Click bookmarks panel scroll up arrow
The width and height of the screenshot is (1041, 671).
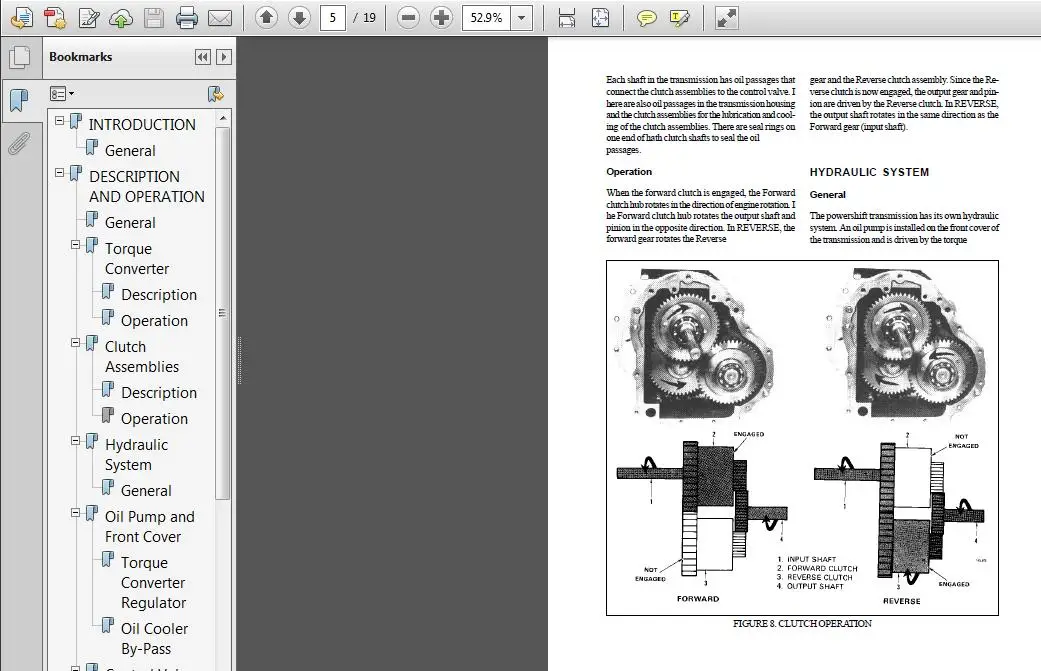click(x=223, y=118)
